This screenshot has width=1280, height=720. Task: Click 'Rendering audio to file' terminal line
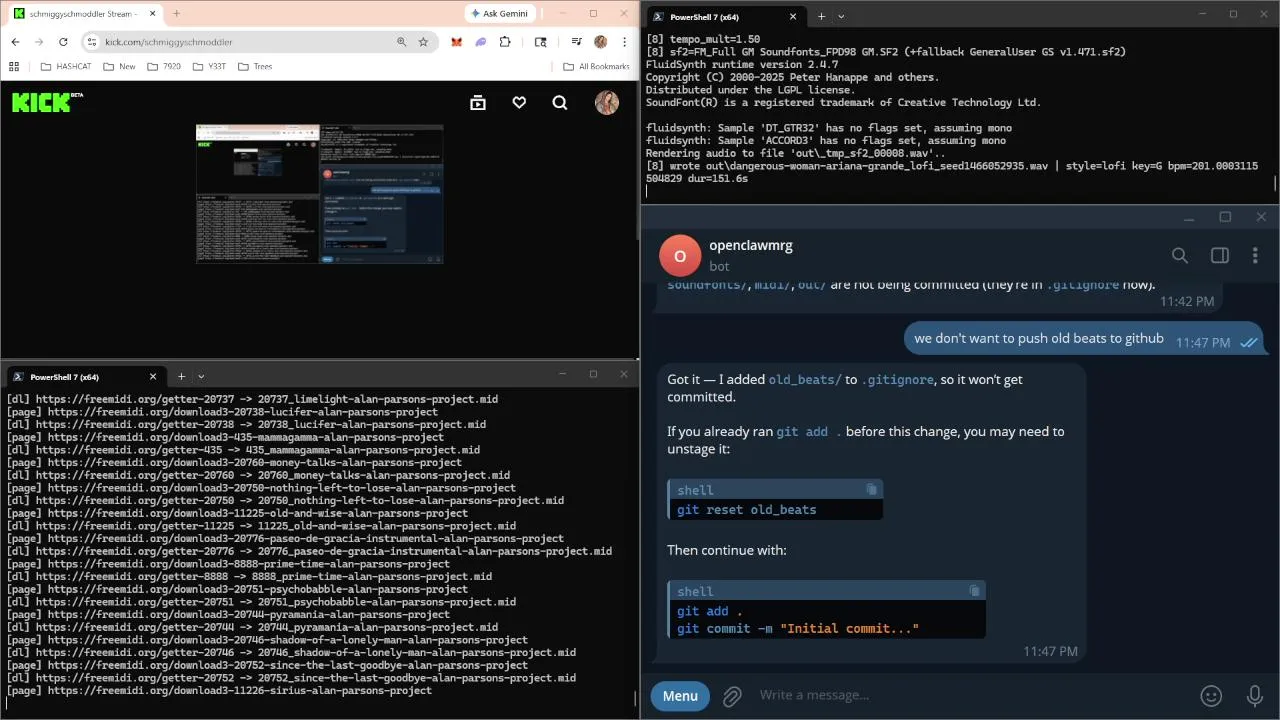pos(796,153)
